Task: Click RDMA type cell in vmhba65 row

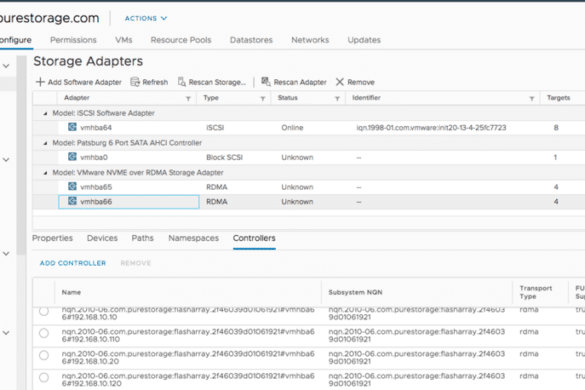Action: pos(217,187)
